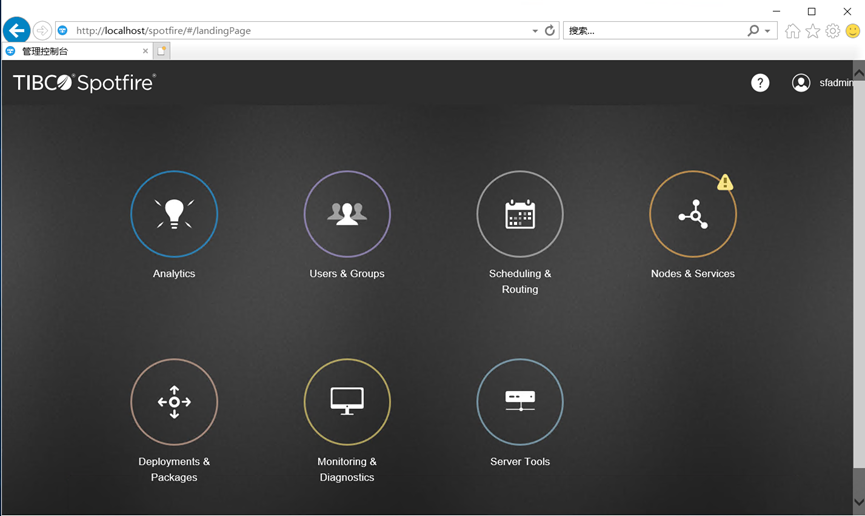Image resolution: width=865 pixels, height=516 pixels.
Task: Open Nodes & Services network icon
Action: tap(693, 214)
